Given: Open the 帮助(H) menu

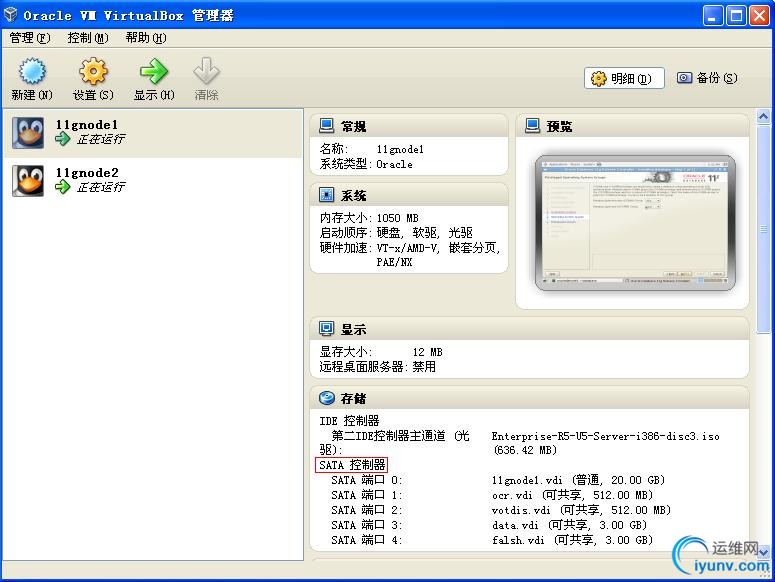Looking at the screenshot, I should coord(146,38).
